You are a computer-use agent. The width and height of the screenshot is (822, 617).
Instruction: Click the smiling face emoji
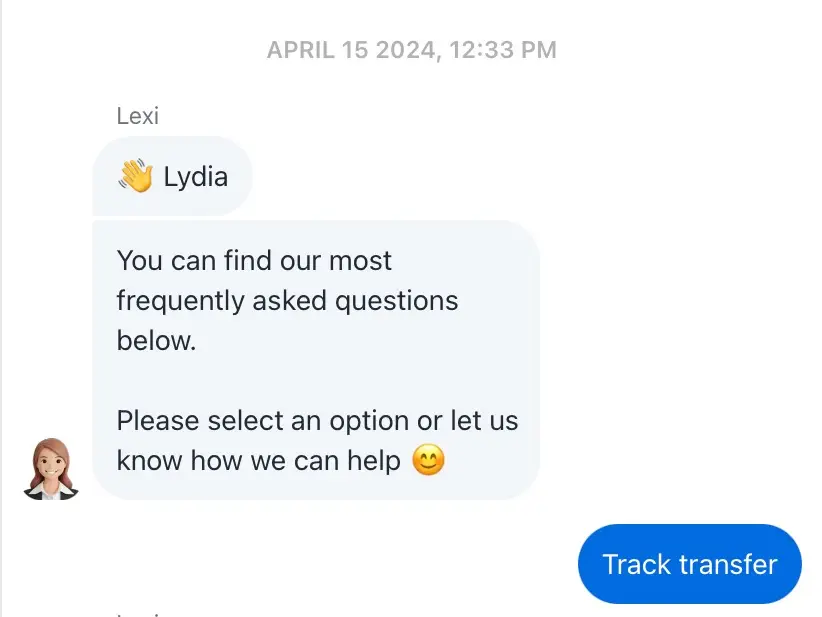[x=428, y=460]
